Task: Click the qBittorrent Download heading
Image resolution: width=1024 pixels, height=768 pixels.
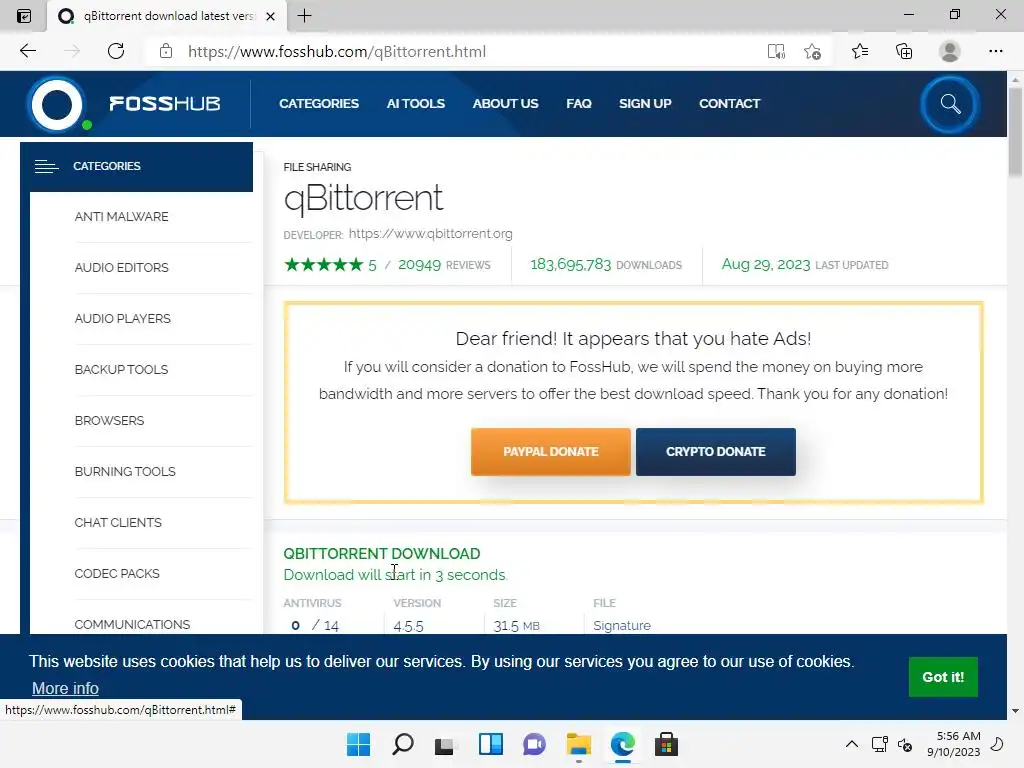Action: point(382,554)
